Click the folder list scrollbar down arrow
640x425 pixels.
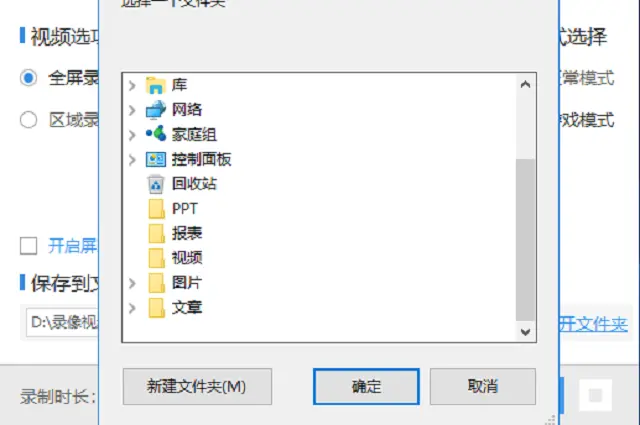(526, 332)
